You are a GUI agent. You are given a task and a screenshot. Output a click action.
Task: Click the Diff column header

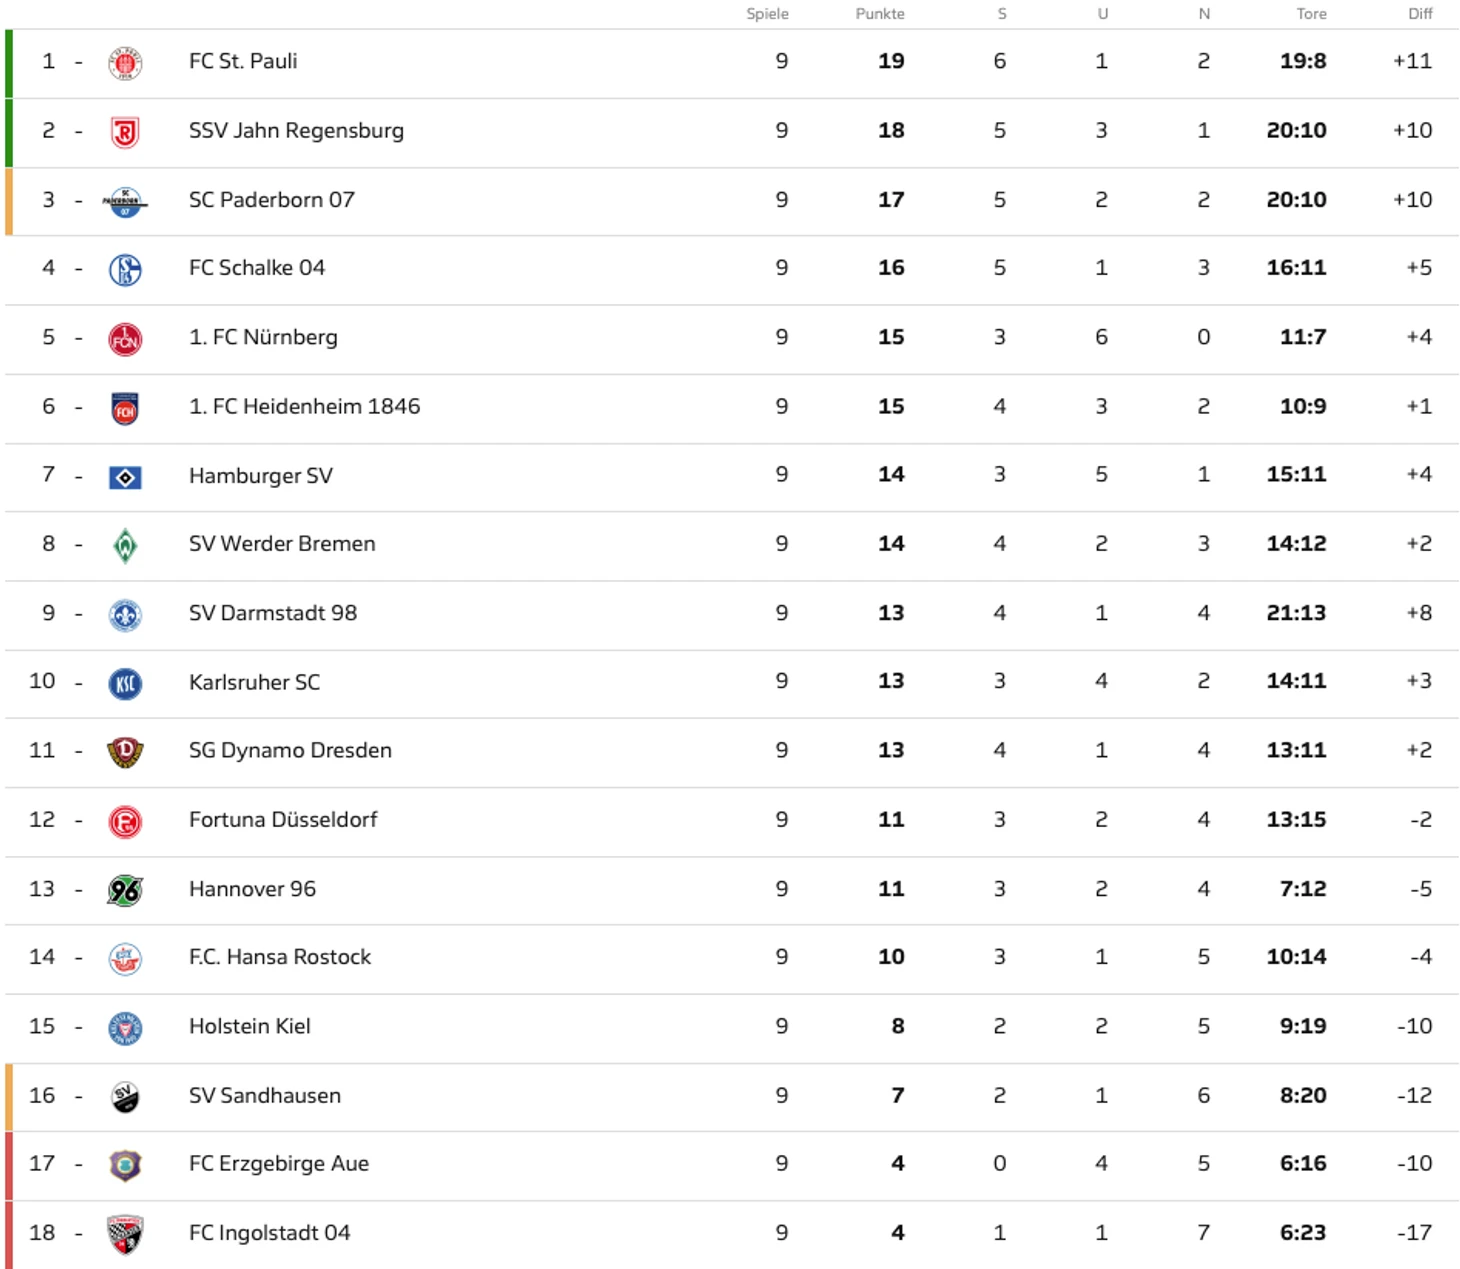[x=1420, y=14]
